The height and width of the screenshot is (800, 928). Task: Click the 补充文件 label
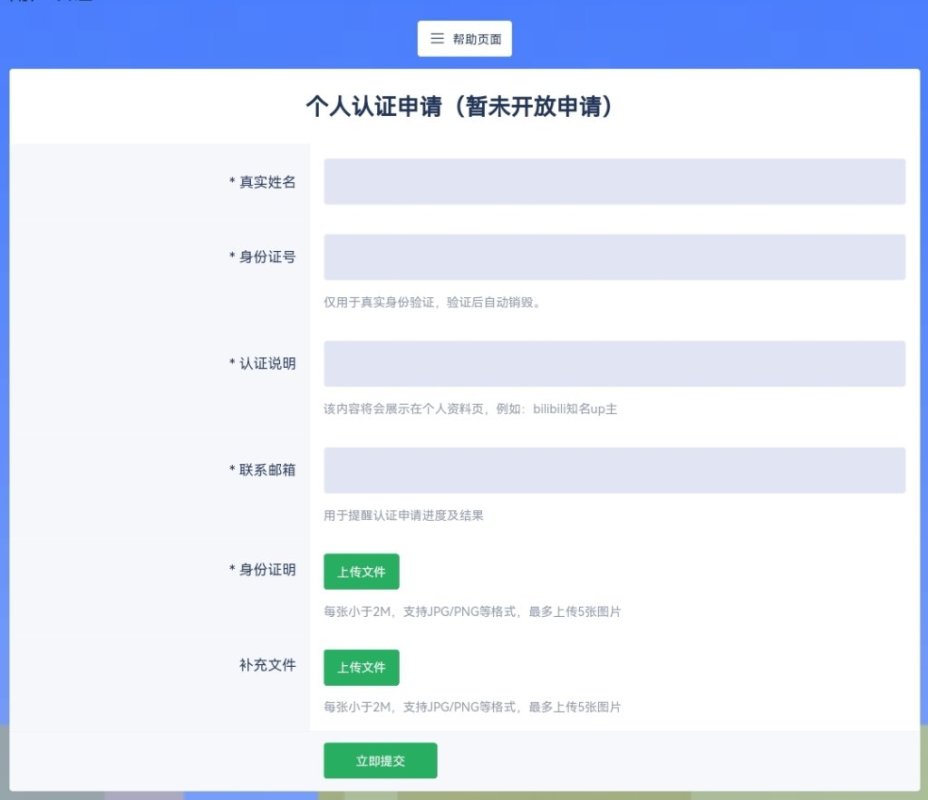click(266, 665)
